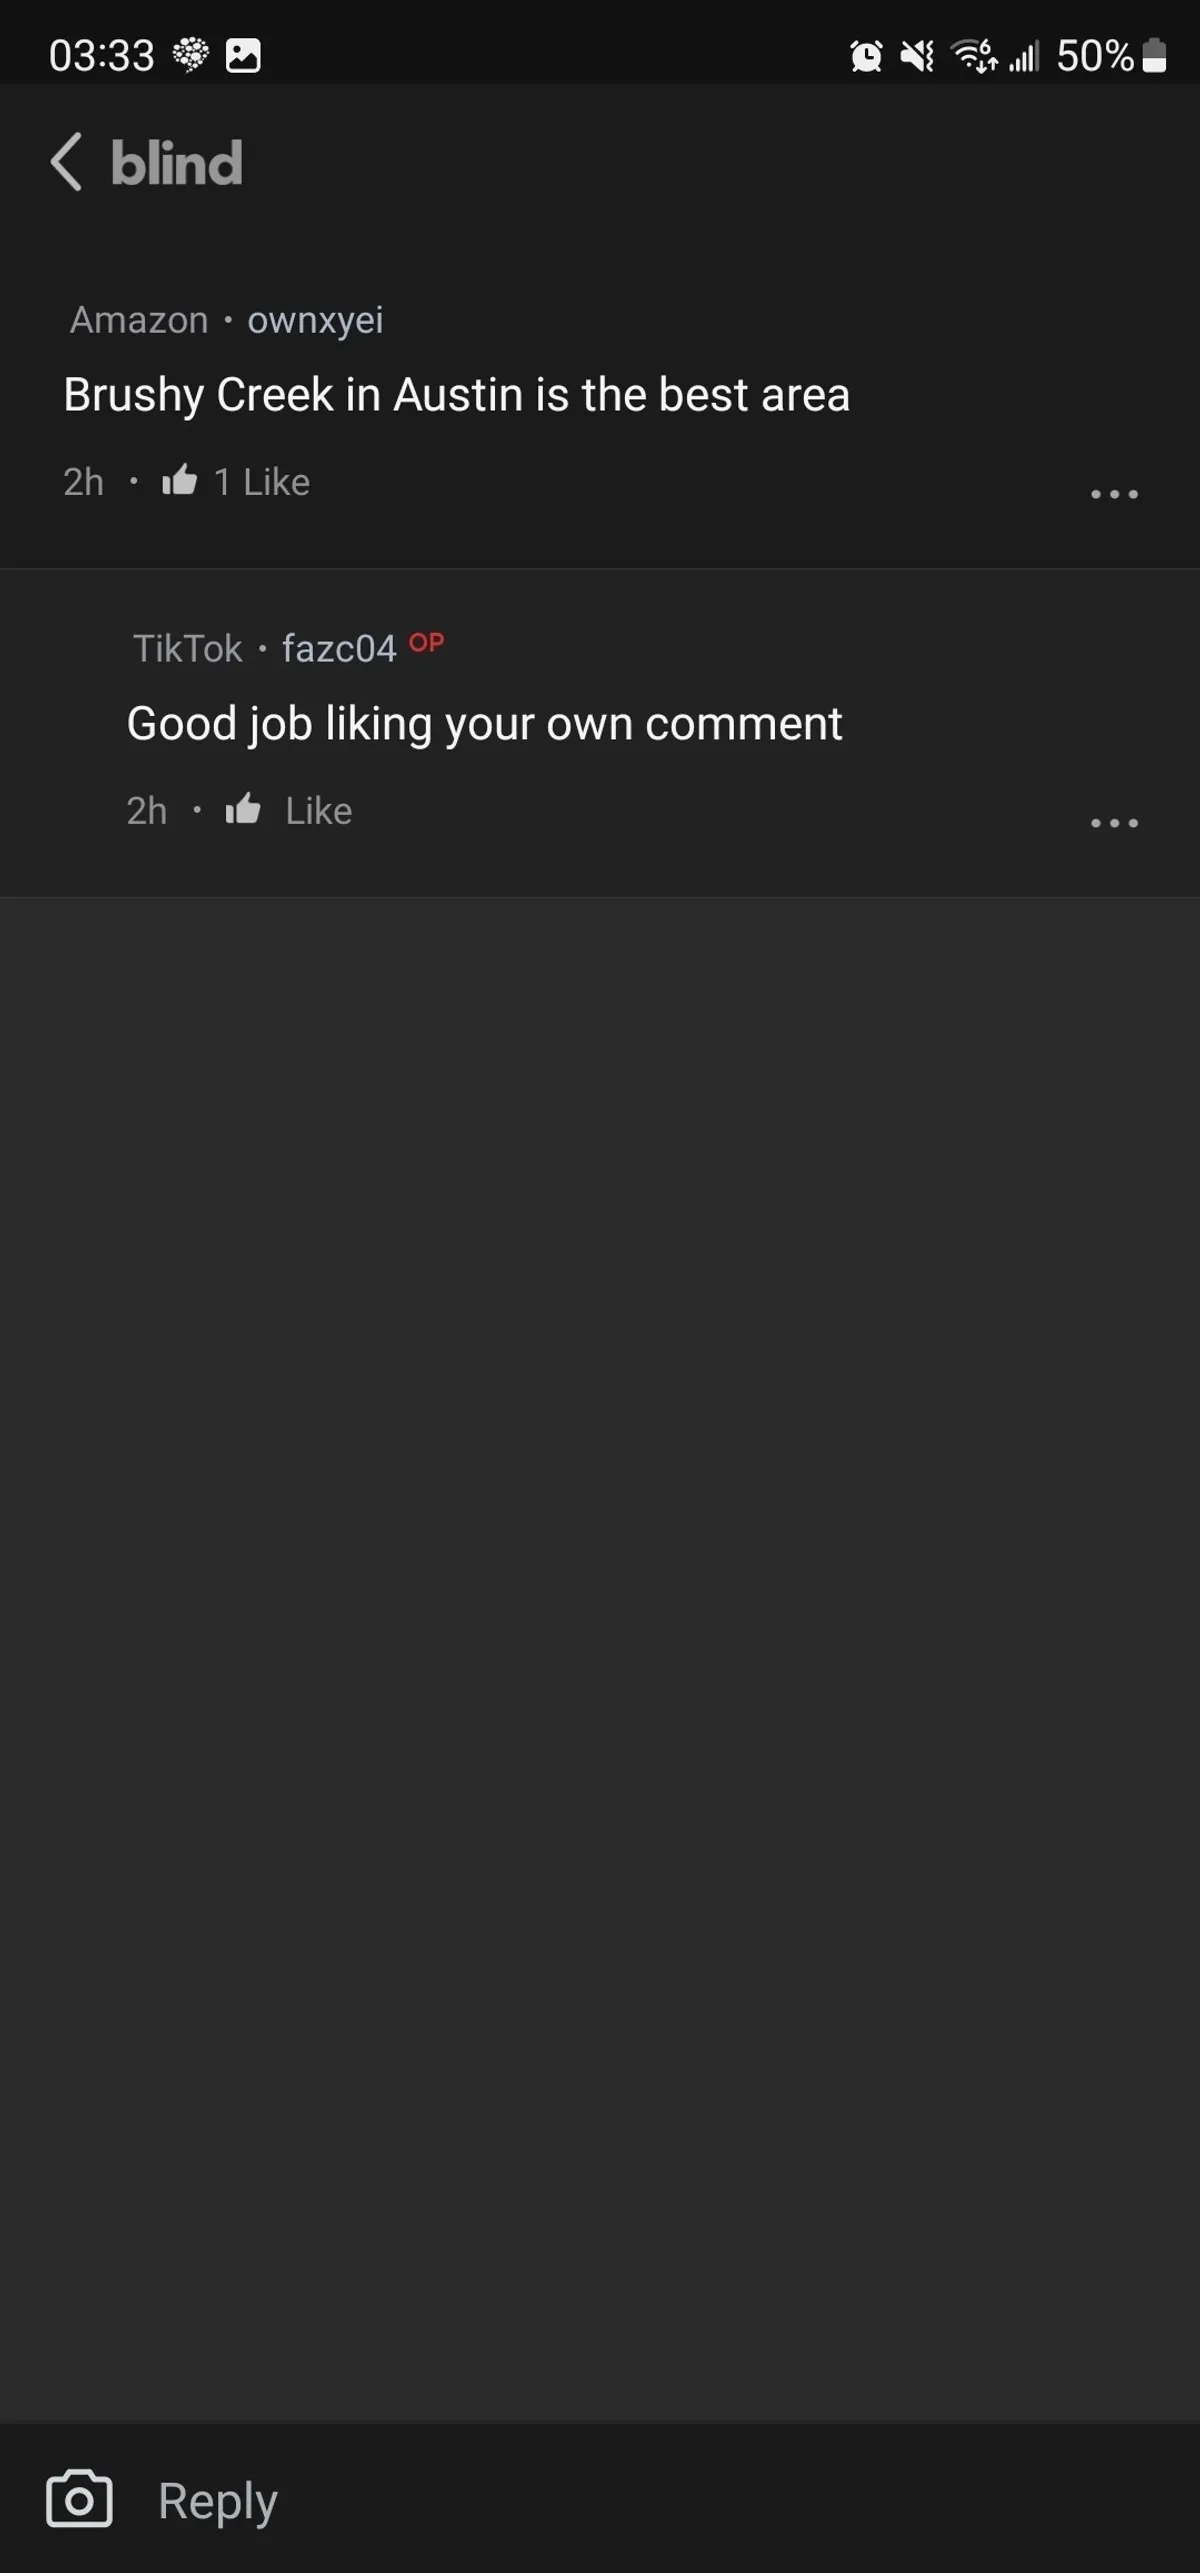Tap the TikTok company label

coord(188,649)
